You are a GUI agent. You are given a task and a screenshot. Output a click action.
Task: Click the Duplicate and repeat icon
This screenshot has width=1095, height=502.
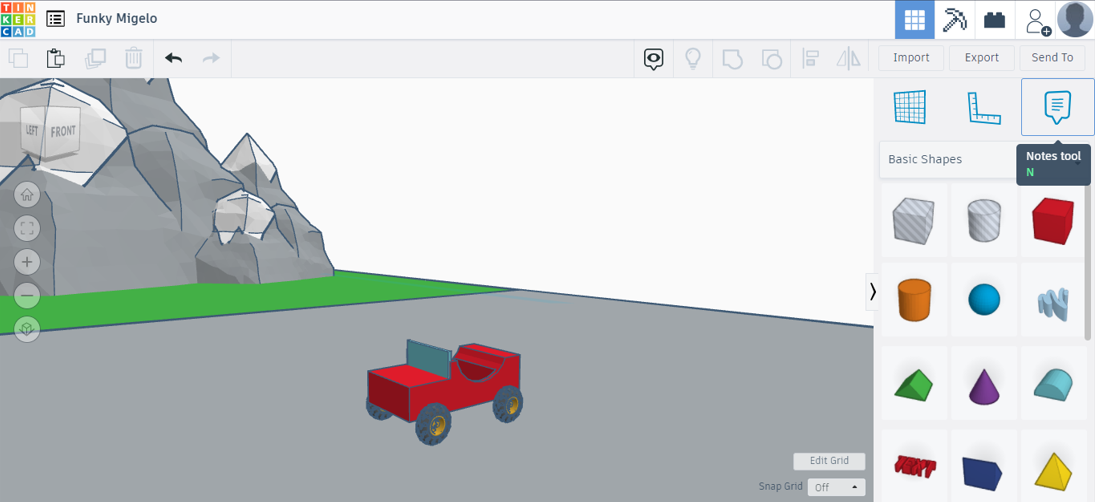(x=94, y=59)
